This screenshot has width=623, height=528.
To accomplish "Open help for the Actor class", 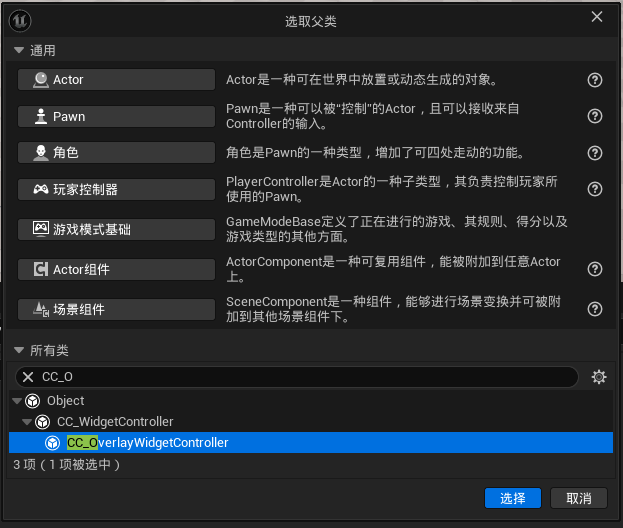I will (595, 80).
